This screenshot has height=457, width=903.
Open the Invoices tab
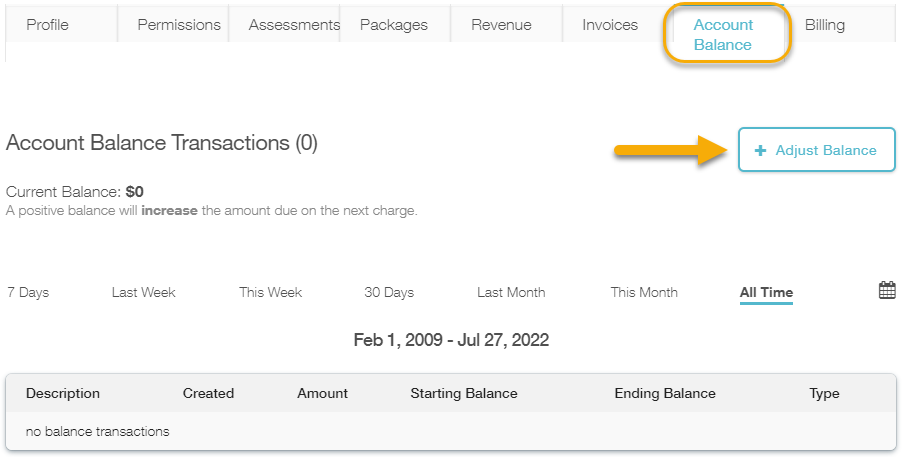[610, 25]
